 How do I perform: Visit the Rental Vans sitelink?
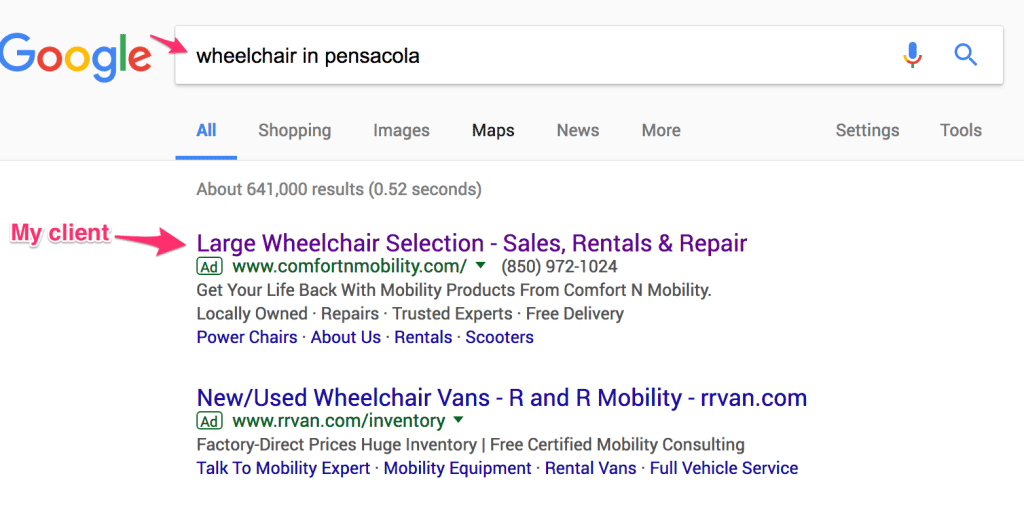click(590, 468)
